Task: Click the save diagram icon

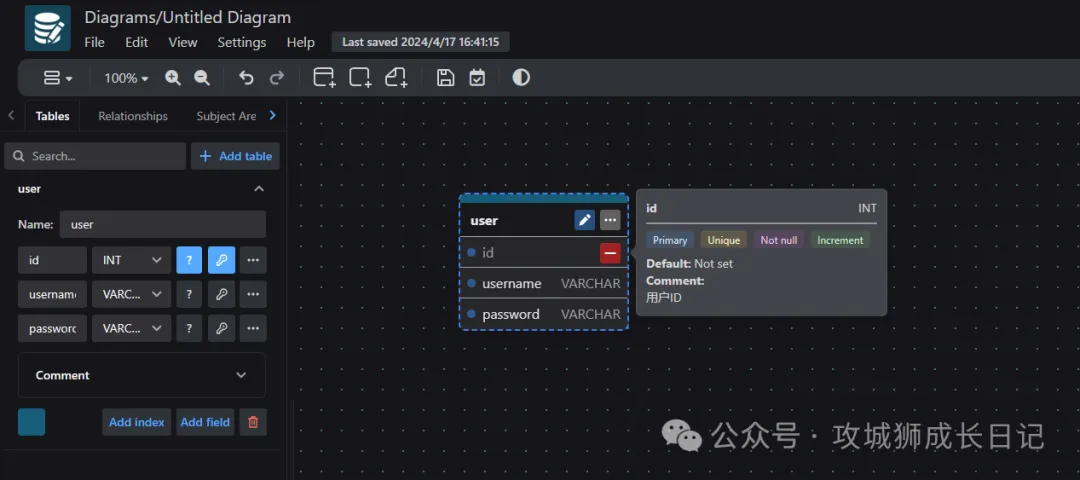Action: click(x=446, y=78)
